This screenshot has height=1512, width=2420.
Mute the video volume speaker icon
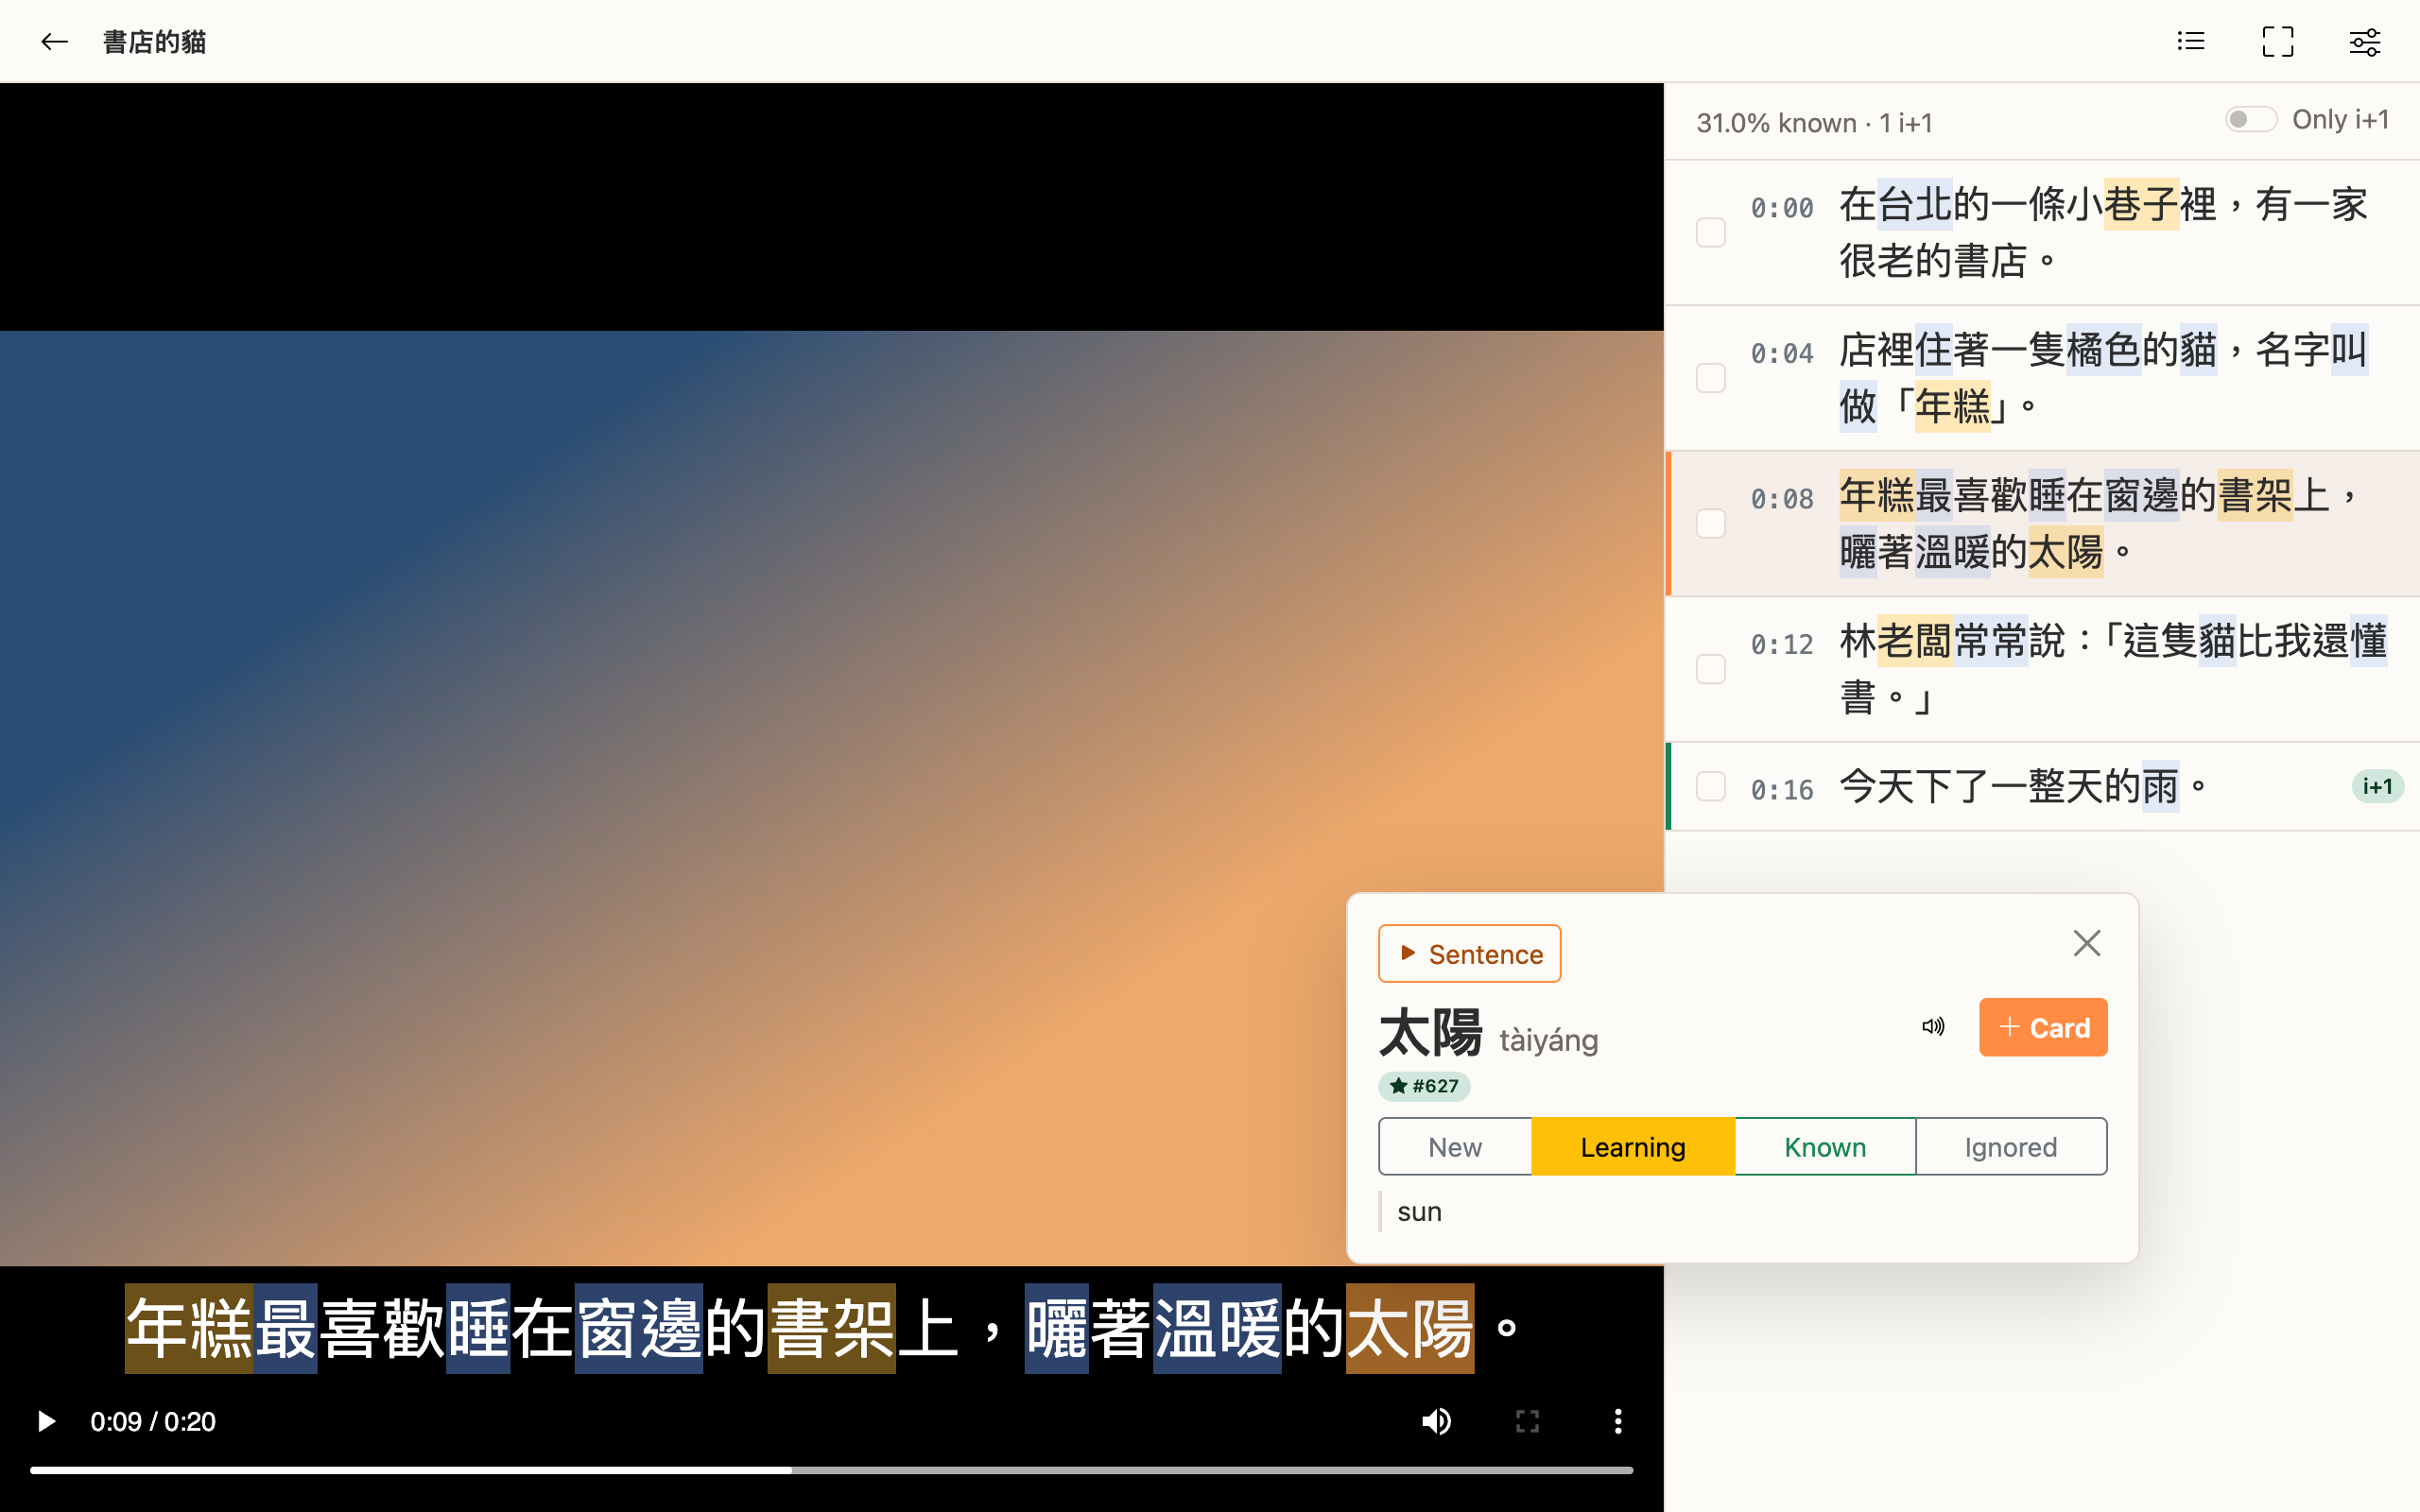coord(1436,1421)
